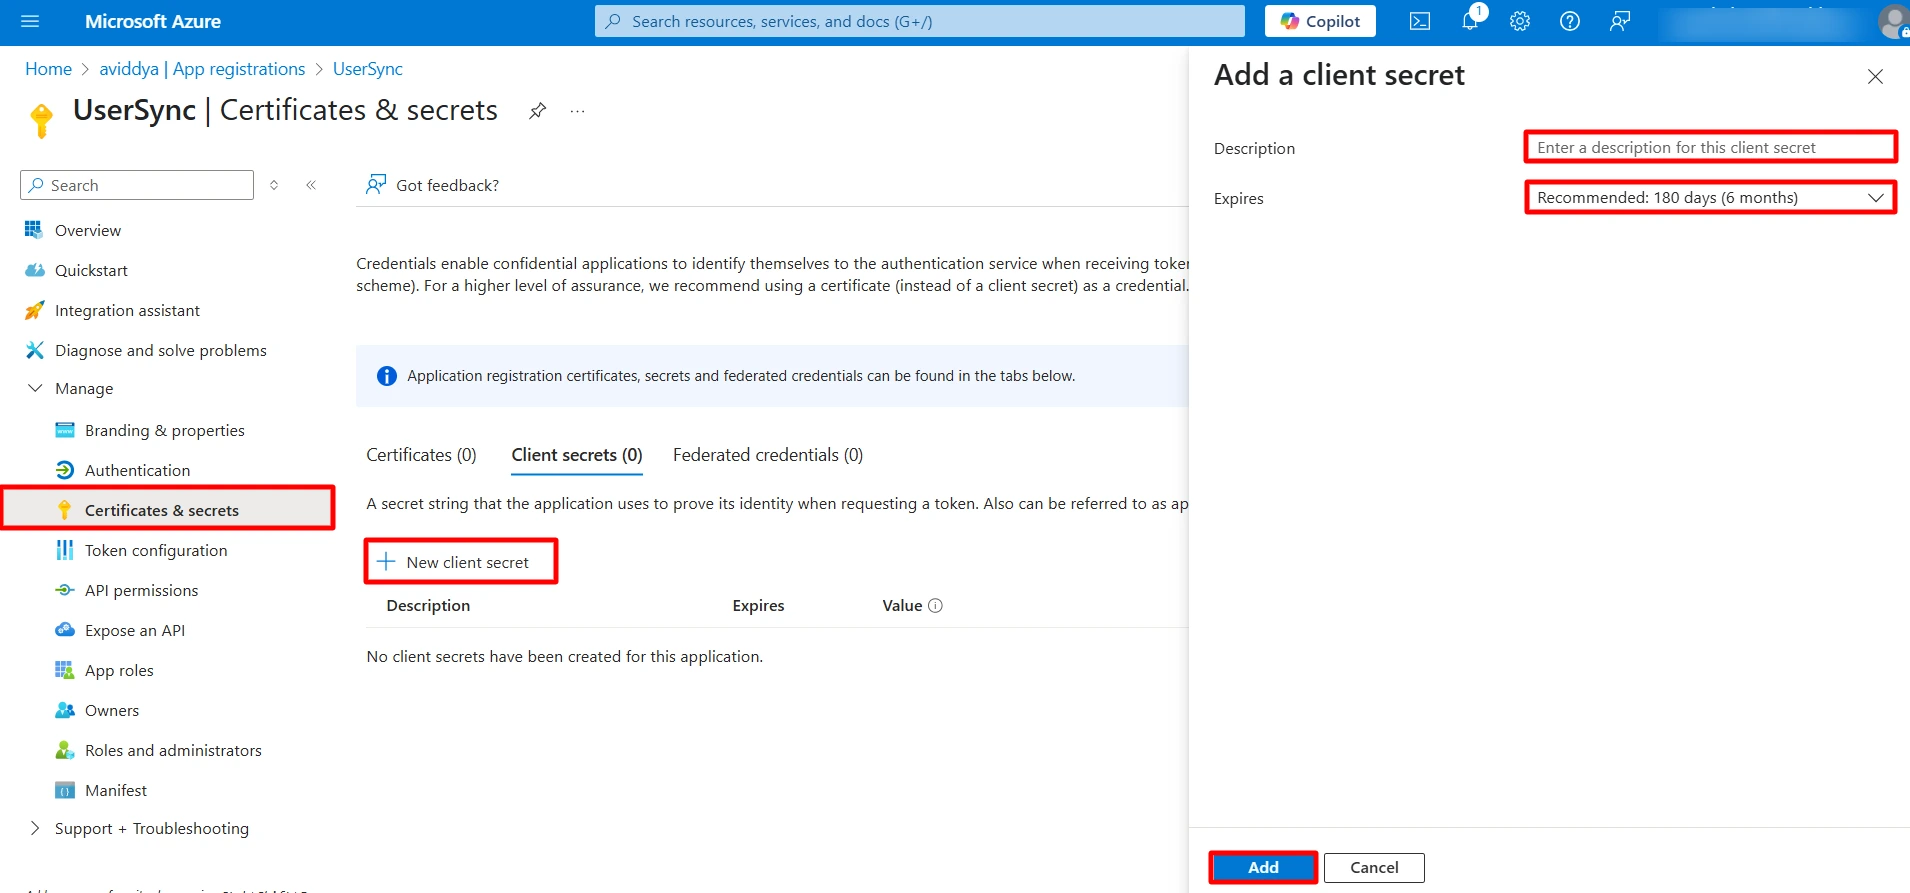Viewport: 1910px width, 893px height.
Task: Click the sidebar expand/collapse sort arrows
Action: [x=274, y=185]
